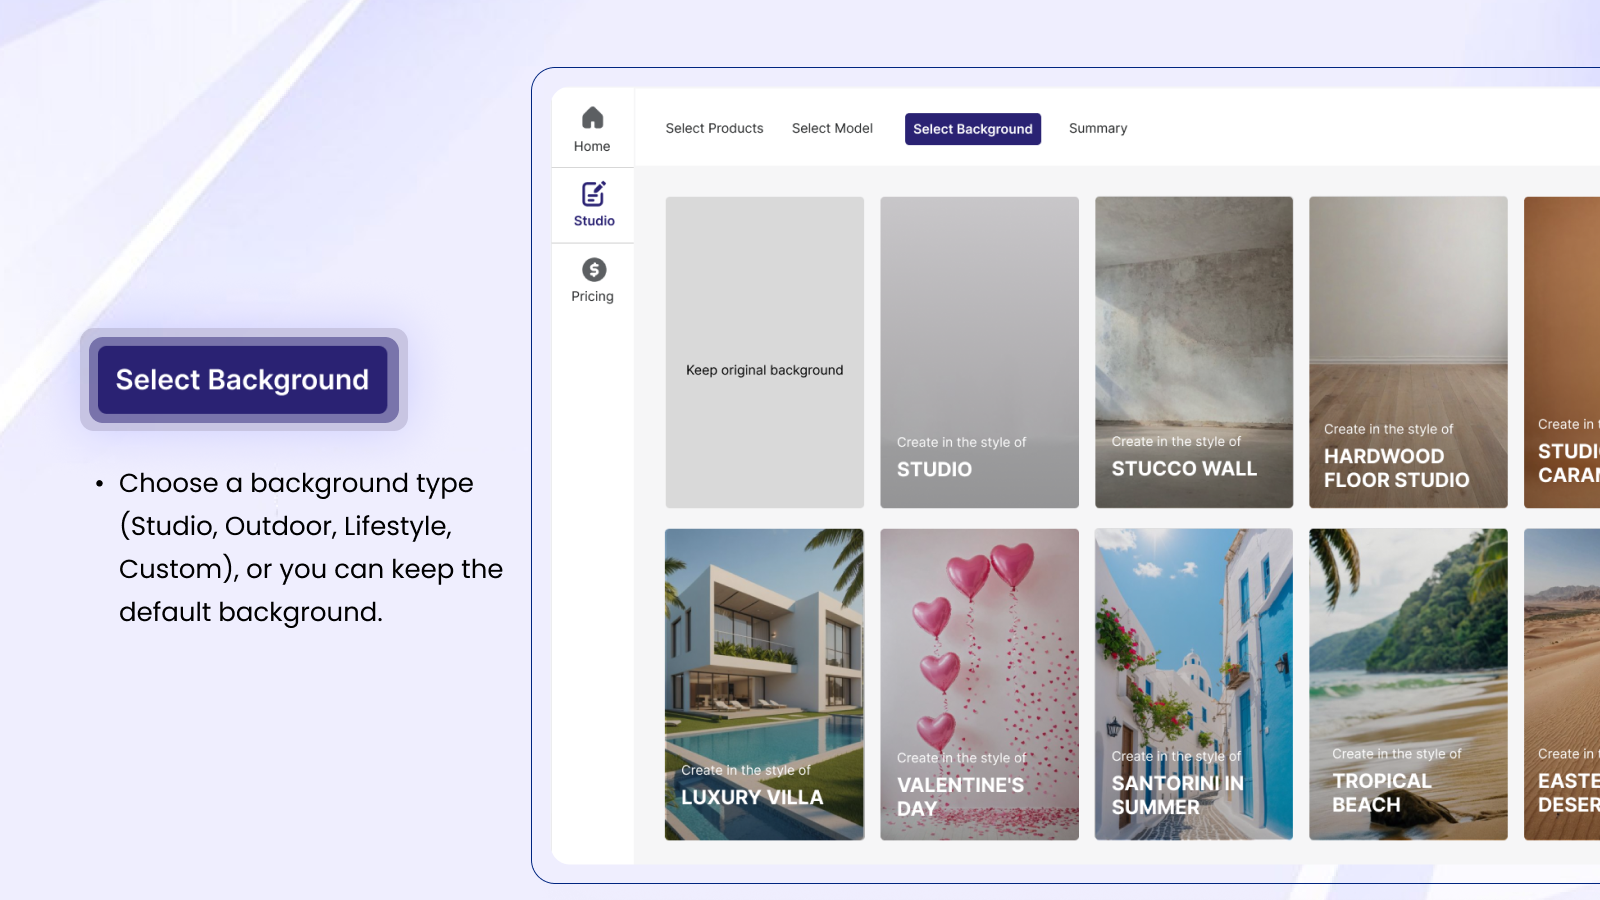Choose Keep original background card
Screen dimensions: 1600x900
[765, 352]
